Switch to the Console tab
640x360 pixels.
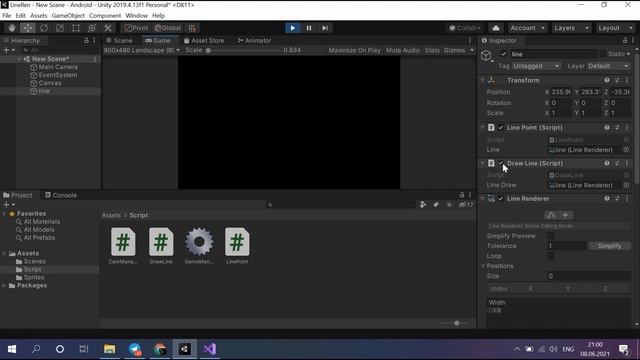pyautogui.click(x=61, y=195)
